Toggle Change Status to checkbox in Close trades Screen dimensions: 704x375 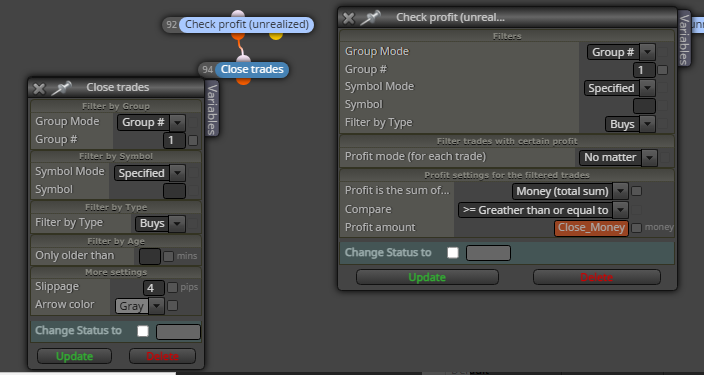pyautogui.click(x=143, y=331)
